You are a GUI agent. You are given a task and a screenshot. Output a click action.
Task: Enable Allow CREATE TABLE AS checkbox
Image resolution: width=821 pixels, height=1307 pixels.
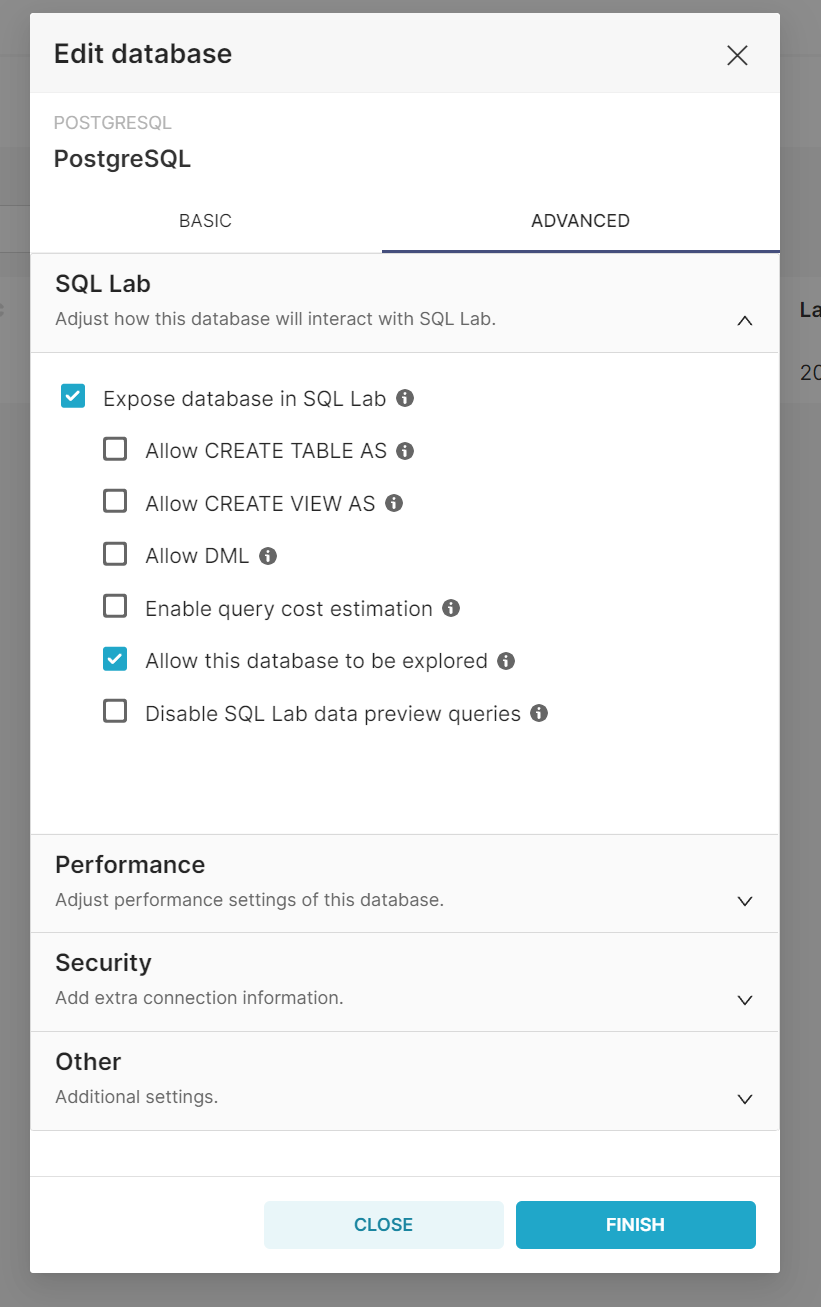point(115,450)
